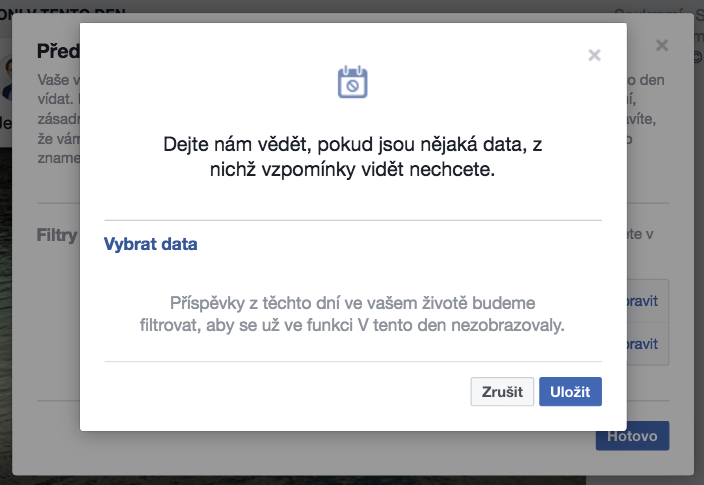This screenshot has height=485, width=704.
Task: Click the 'te v' text beside Filtry row
Action: coord(640,234)
